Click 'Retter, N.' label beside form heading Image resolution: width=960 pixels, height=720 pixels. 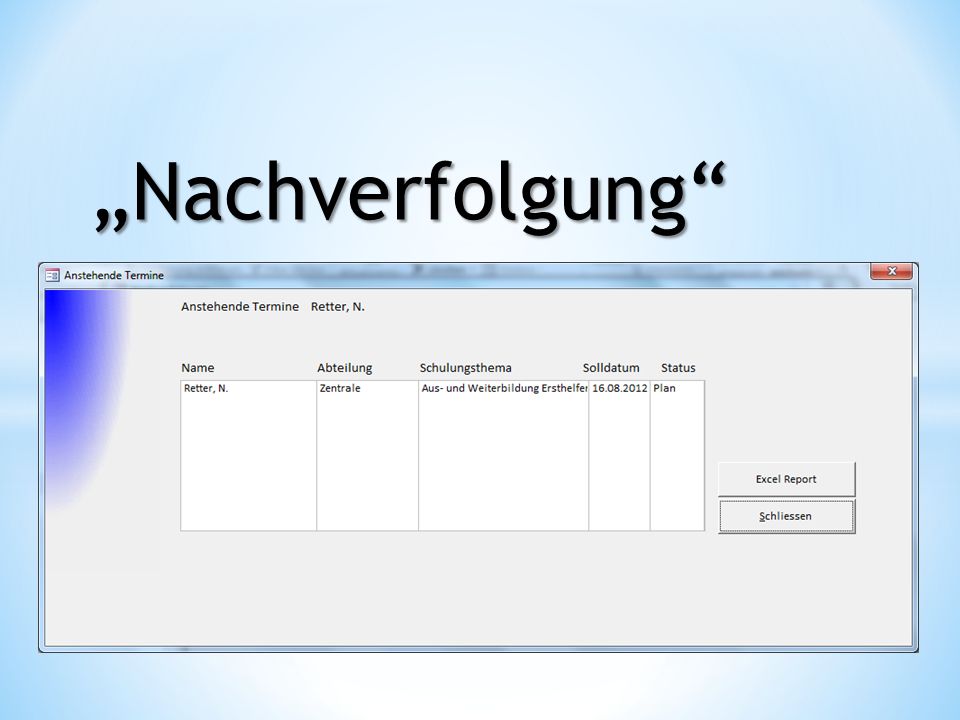point(337,307)
